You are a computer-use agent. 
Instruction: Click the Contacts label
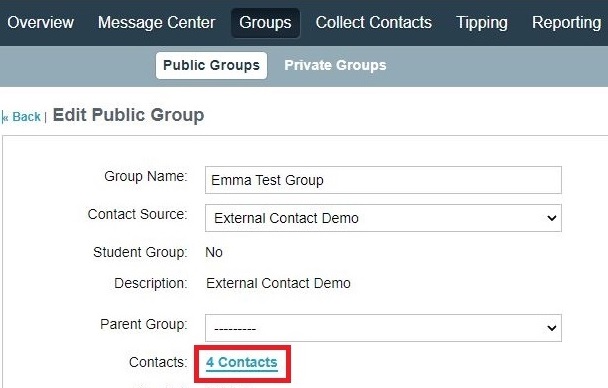pyautogui.click(x=158, y=362)
